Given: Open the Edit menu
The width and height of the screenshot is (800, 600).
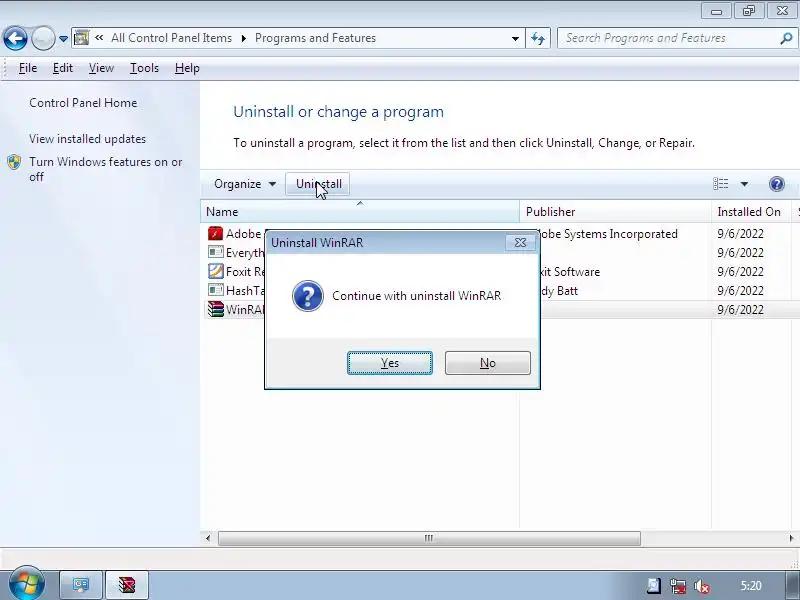Looking at the screenshot, I should point(63,68).
